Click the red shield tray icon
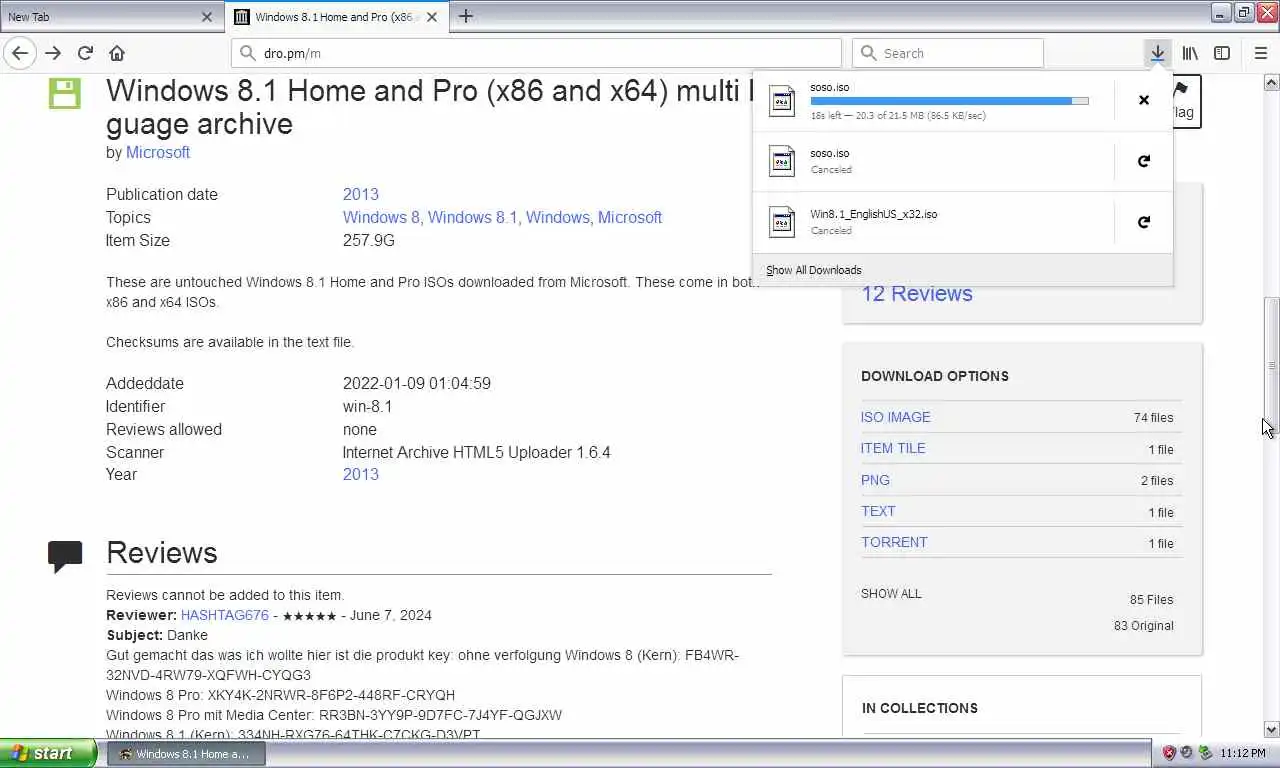Viewport: 1280px width, 768px height. click(x=1169, y=753)
